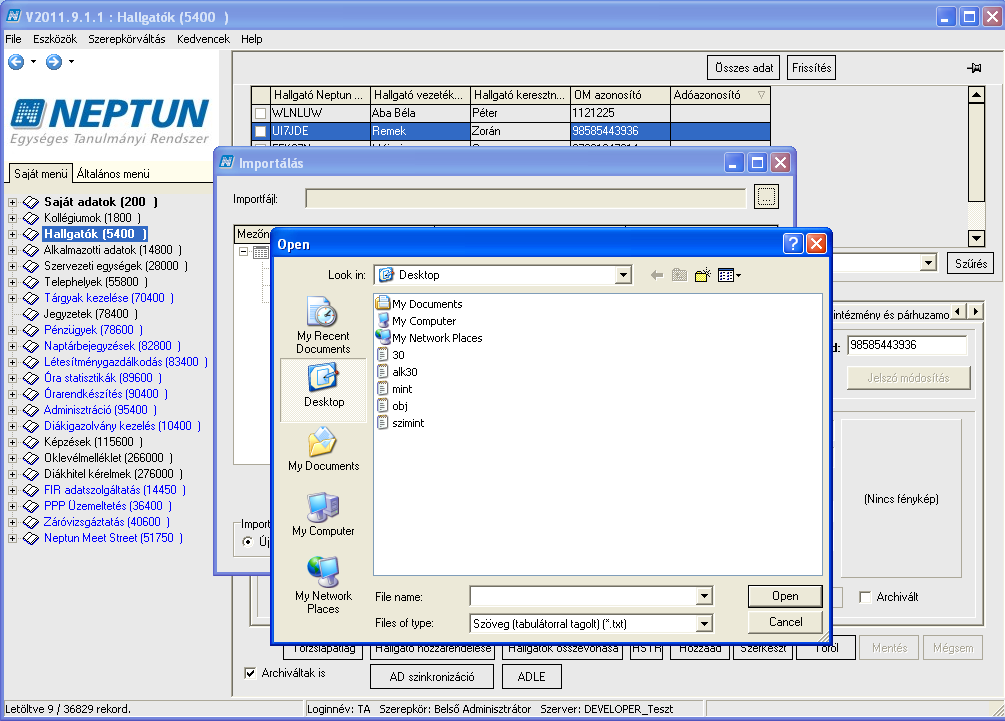The image size is (1005, 721).
Task: Open My Computer in the places bar
Action: pyautogui.click(x=323, y=515)
